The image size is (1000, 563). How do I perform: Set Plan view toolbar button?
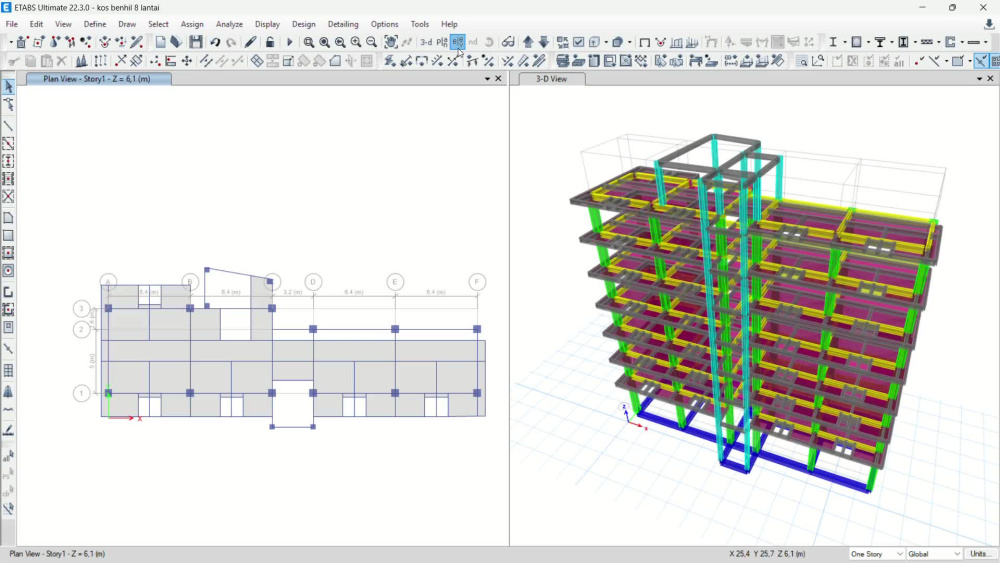(x=442, y=42)
